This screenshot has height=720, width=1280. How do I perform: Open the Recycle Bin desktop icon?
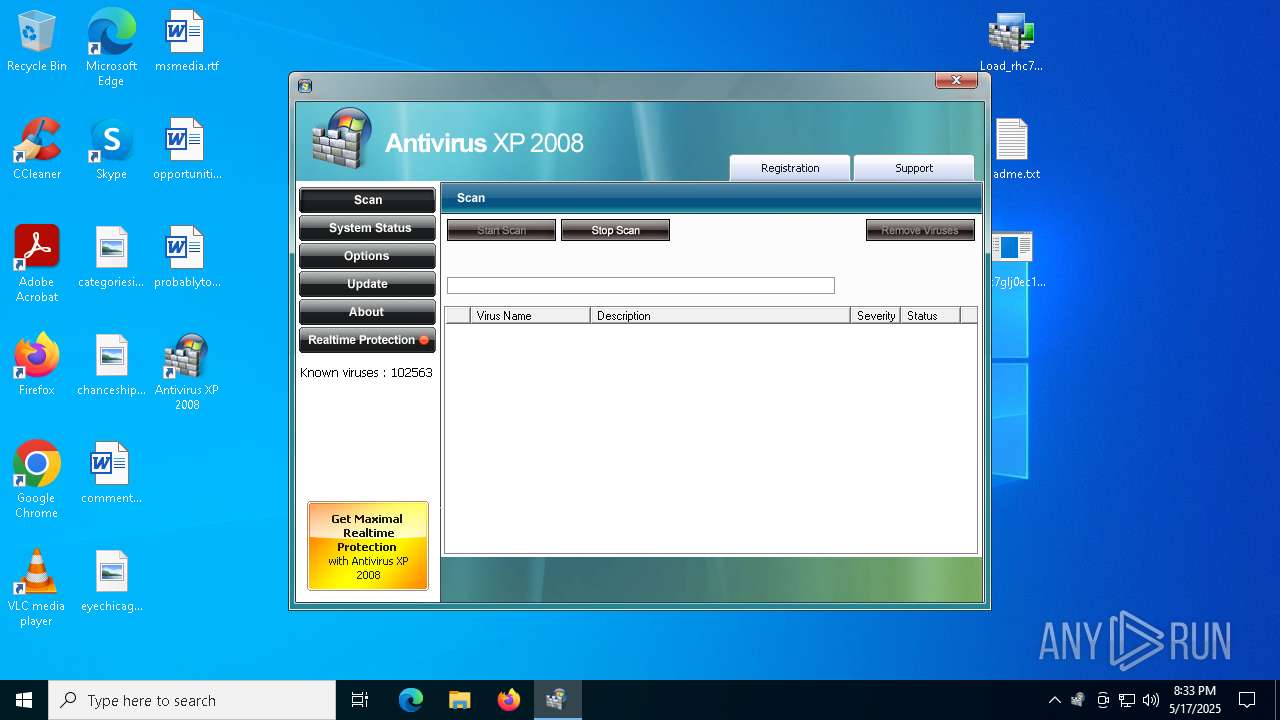(37, 42)
